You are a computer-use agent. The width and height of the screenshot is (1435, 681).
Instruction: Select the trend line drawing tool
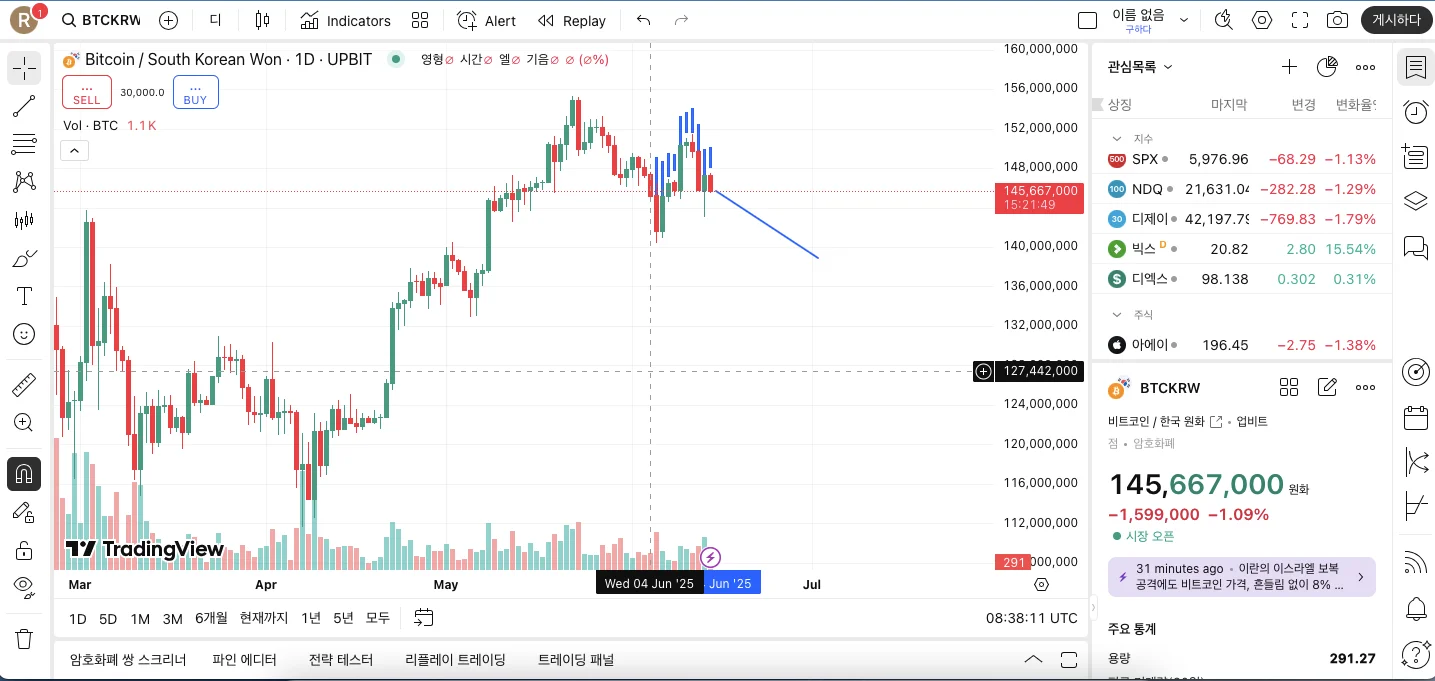pyautogui.click(x=24, y=106)
